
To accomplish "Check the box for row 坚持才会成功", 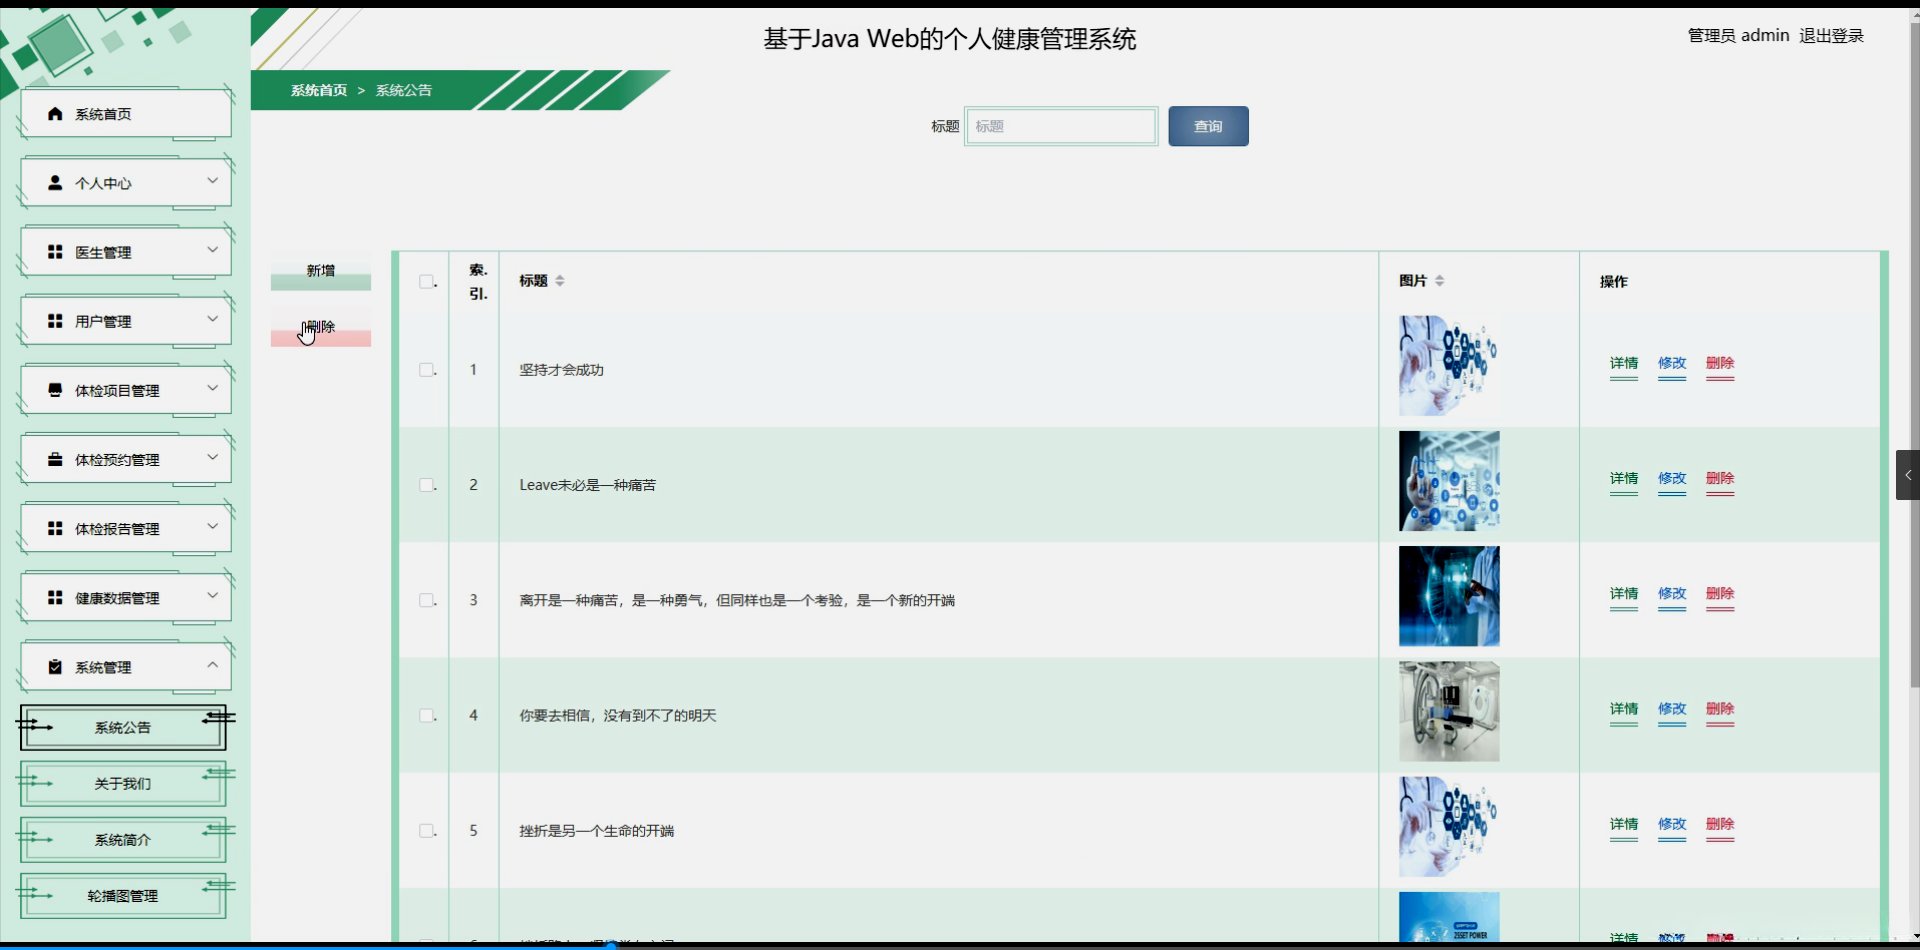I will [x=426, y=370].
